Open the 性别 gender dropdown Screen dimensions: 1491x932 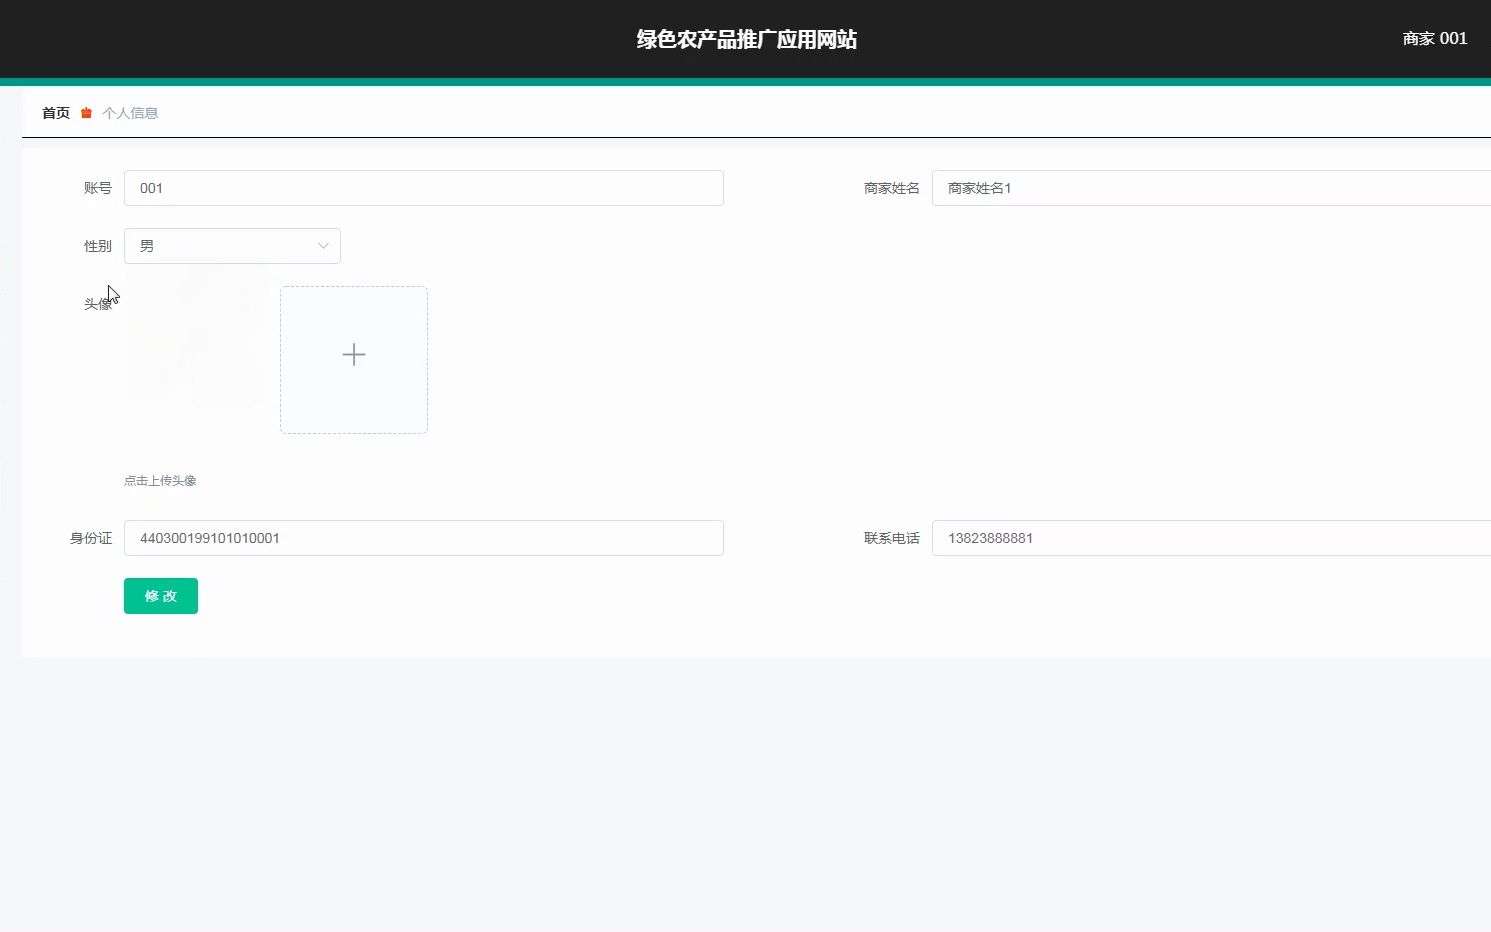[232, 246]
